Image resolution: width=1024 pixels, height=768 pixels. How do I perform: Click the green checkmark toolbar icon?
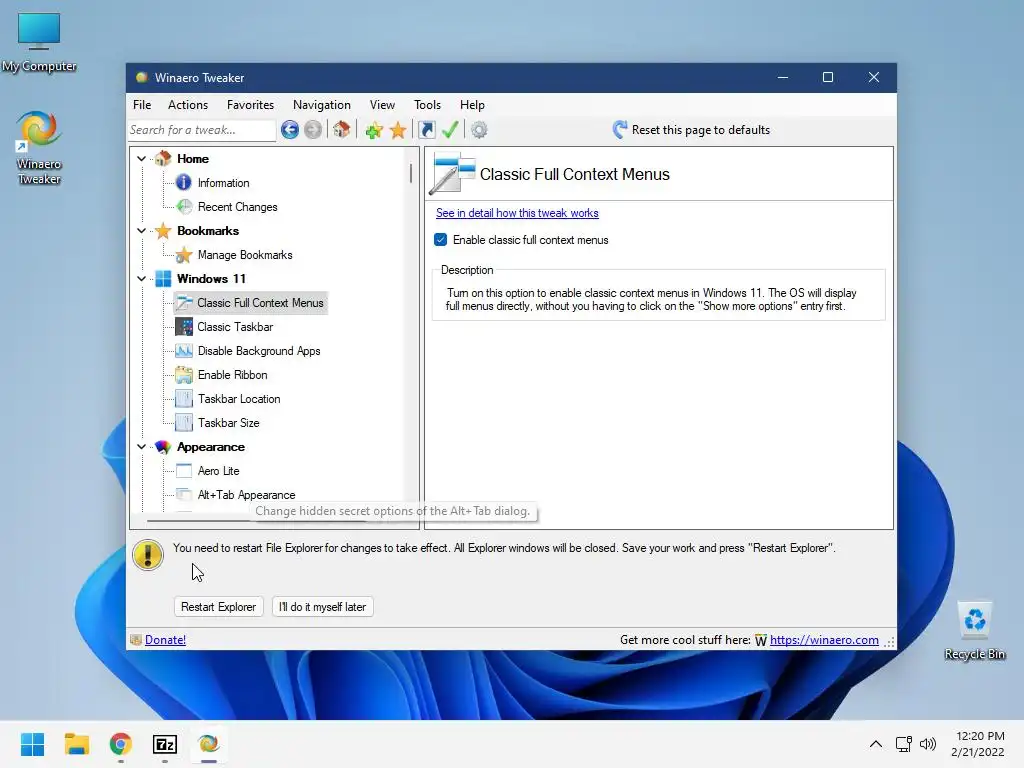coord(450,130)
